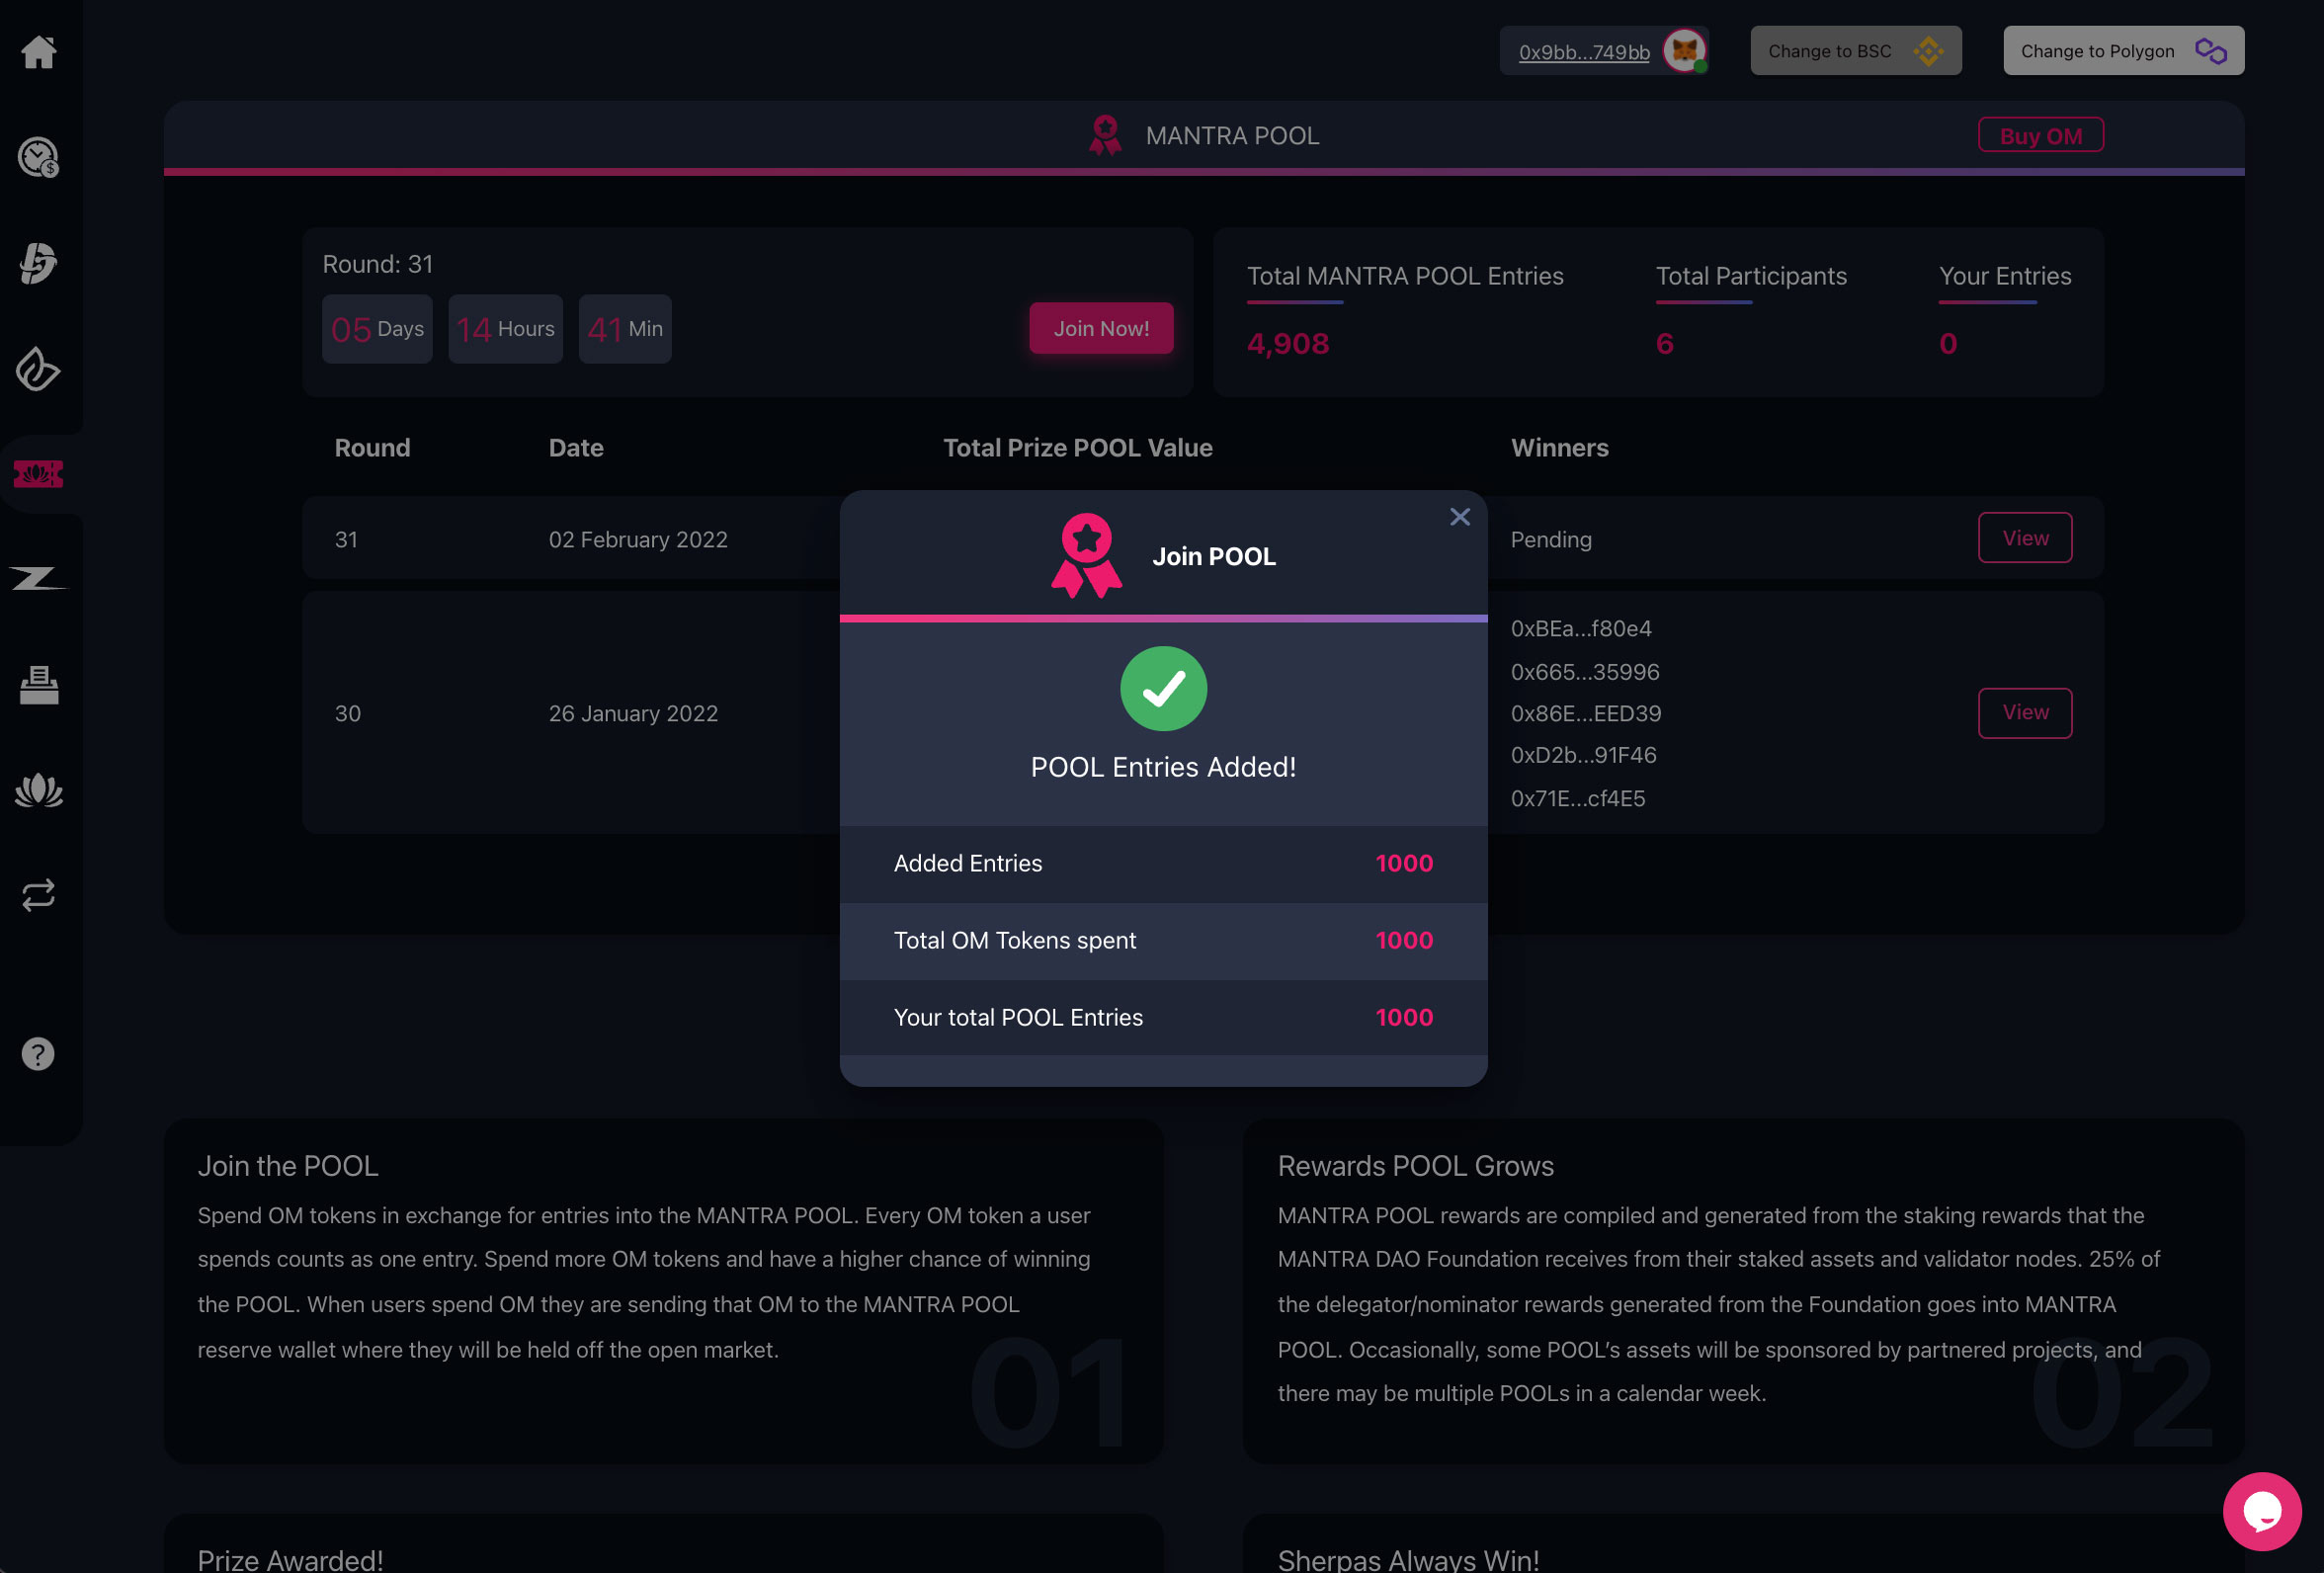This screenshot has height=1573, width=2324.
Task: Click winner address 0xBEa...f80e4
Action: [x=1581, y=629]
